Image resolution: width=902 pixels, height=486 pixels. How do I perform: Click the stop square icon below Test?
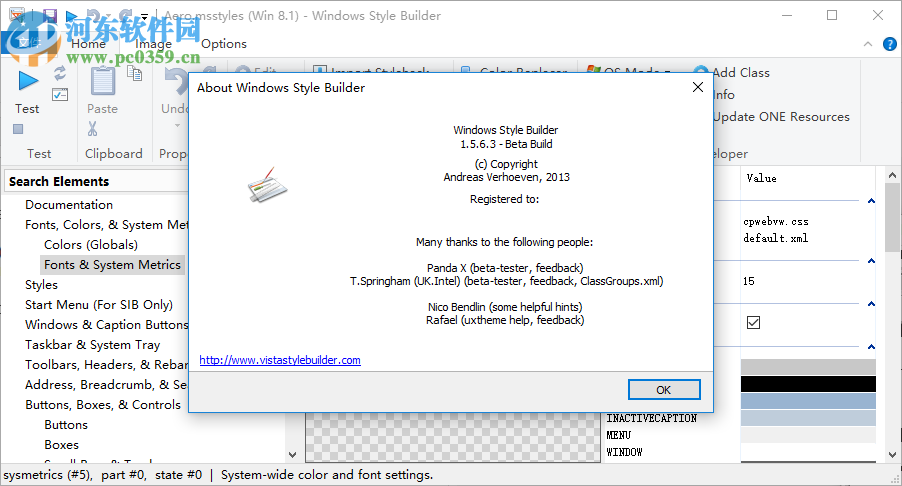point(18,129)
